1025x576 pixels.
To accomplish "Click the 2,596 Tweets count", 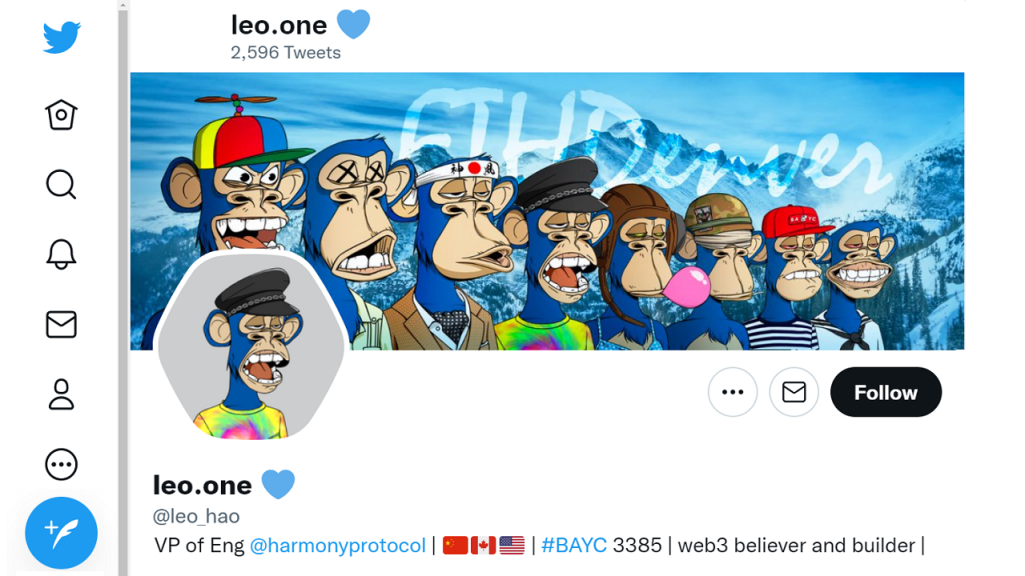I will click(x=286, y=52).
